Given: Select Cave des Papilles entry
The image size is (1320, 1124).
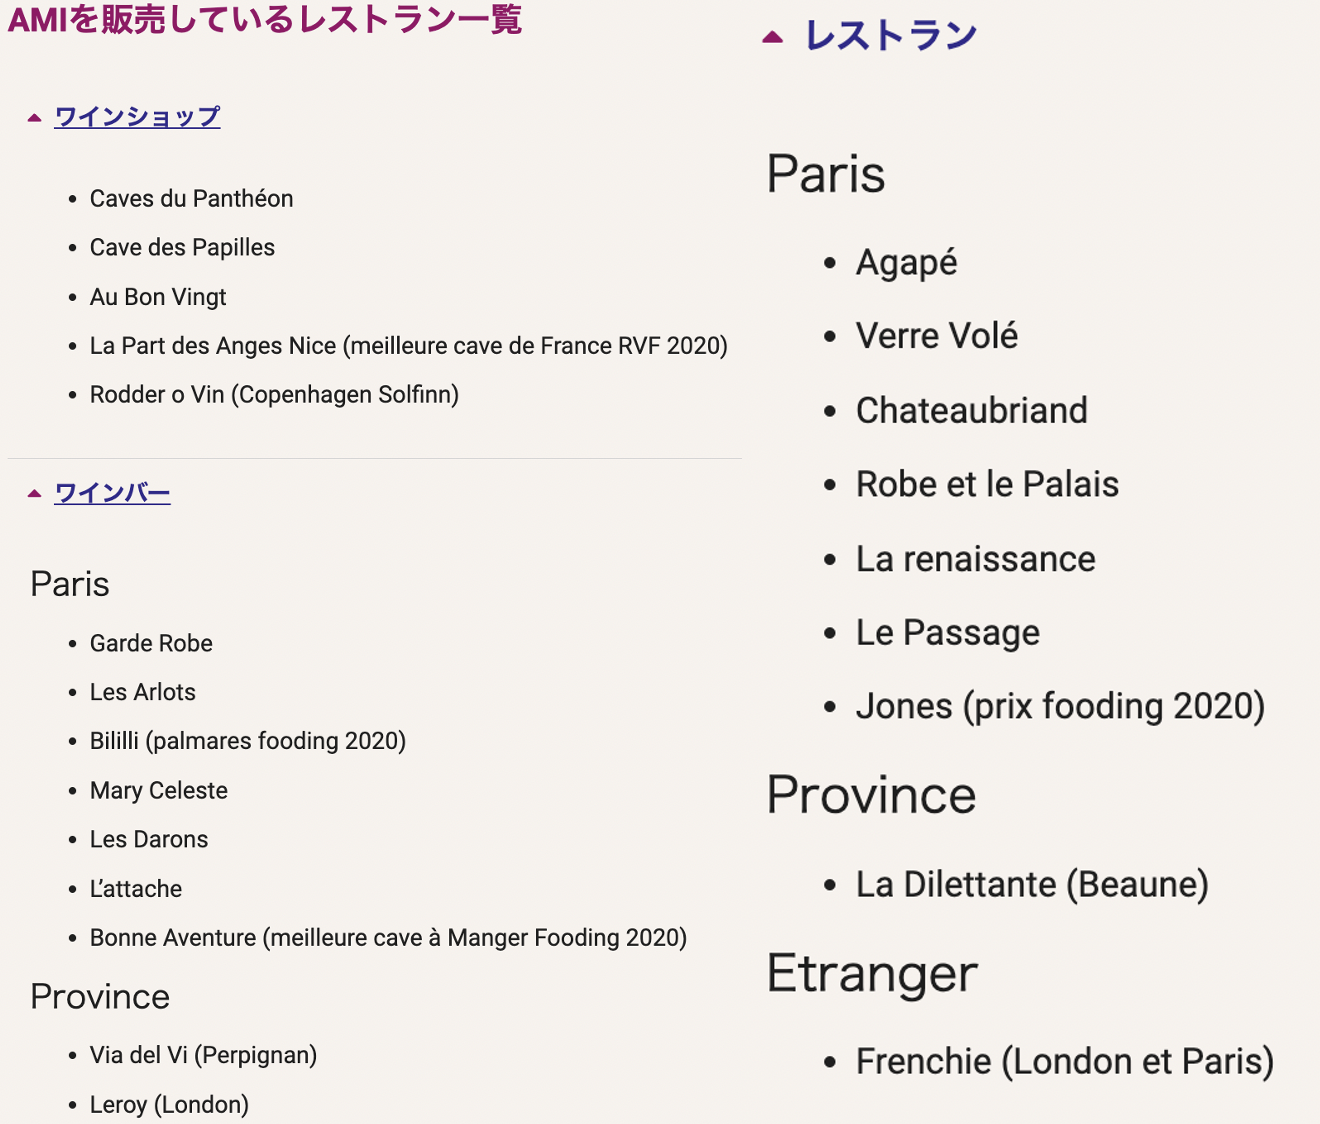Looking at the screenshot, I should point(182,248).
